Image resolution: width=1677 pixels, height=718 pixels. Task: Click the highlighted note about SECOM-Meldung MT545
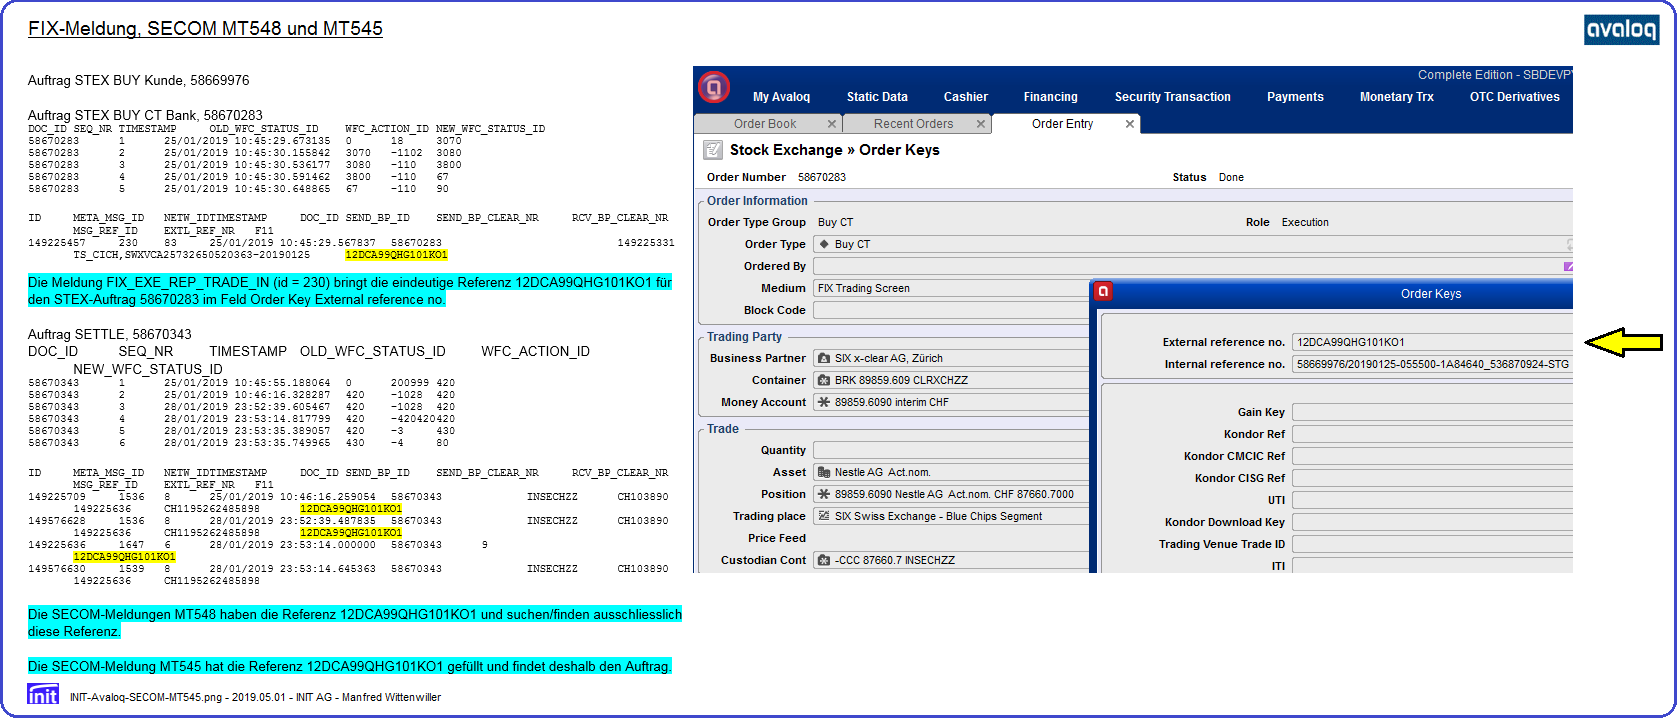tap(350, 666)
